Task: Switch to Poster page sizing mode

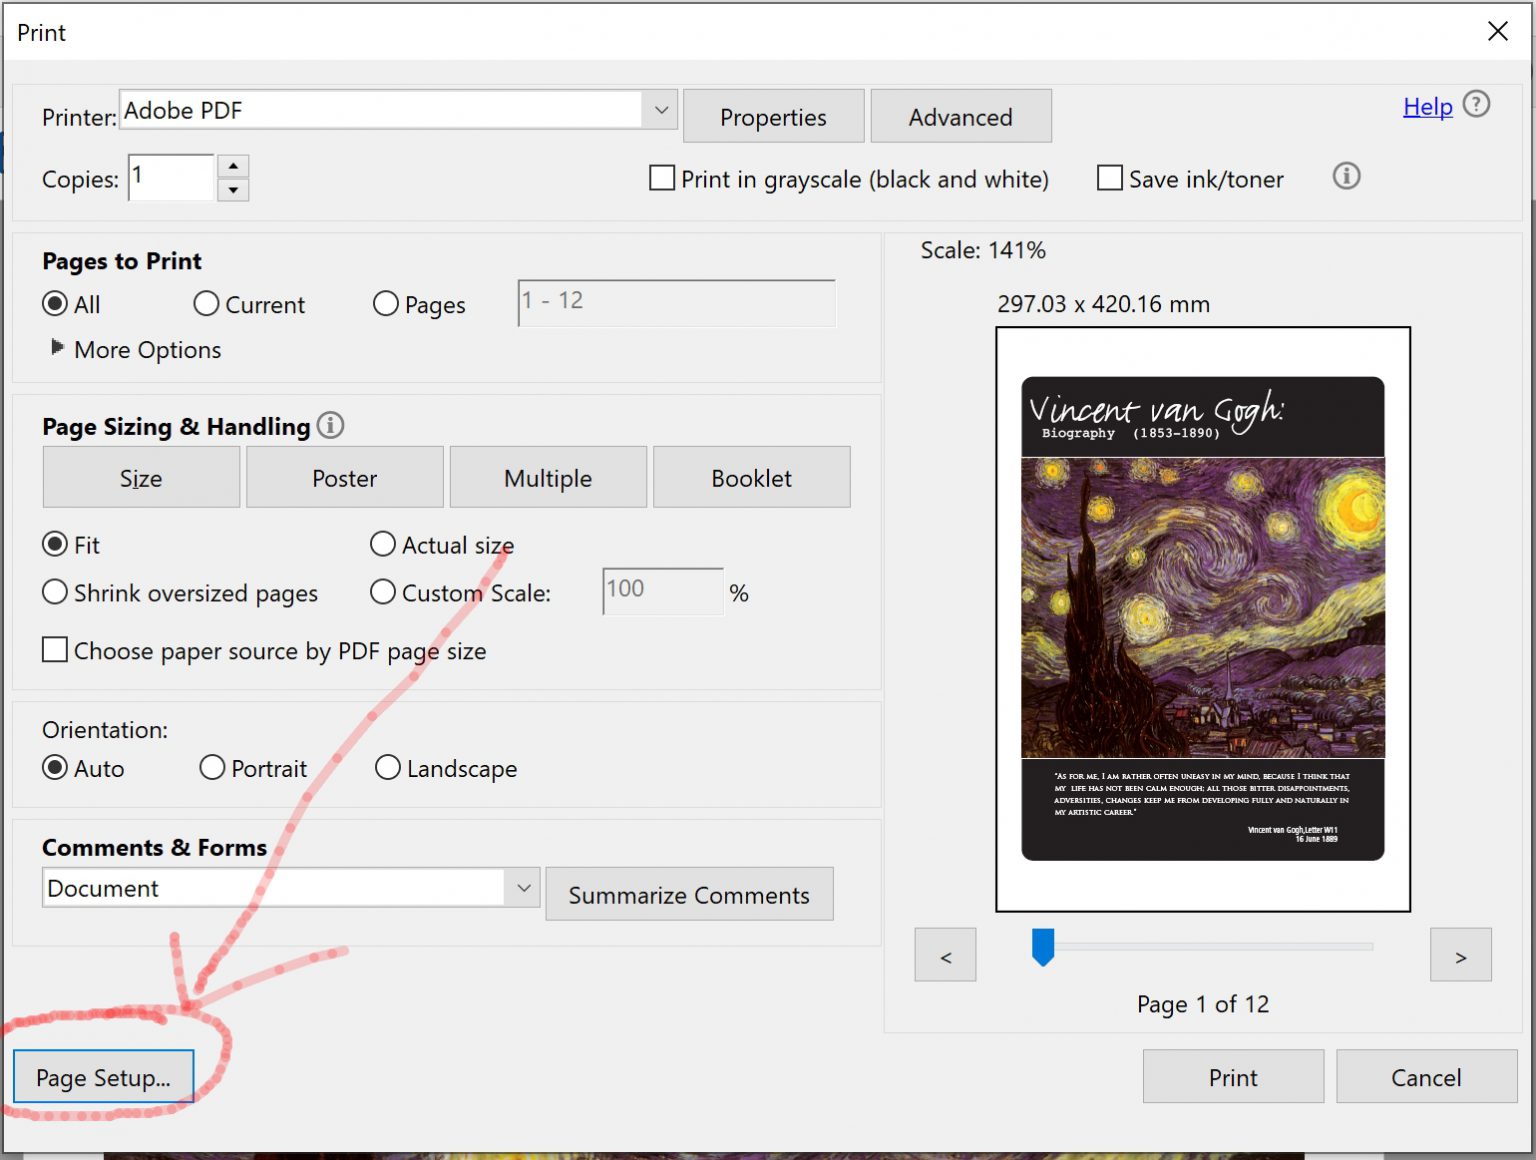Action: 344,477
